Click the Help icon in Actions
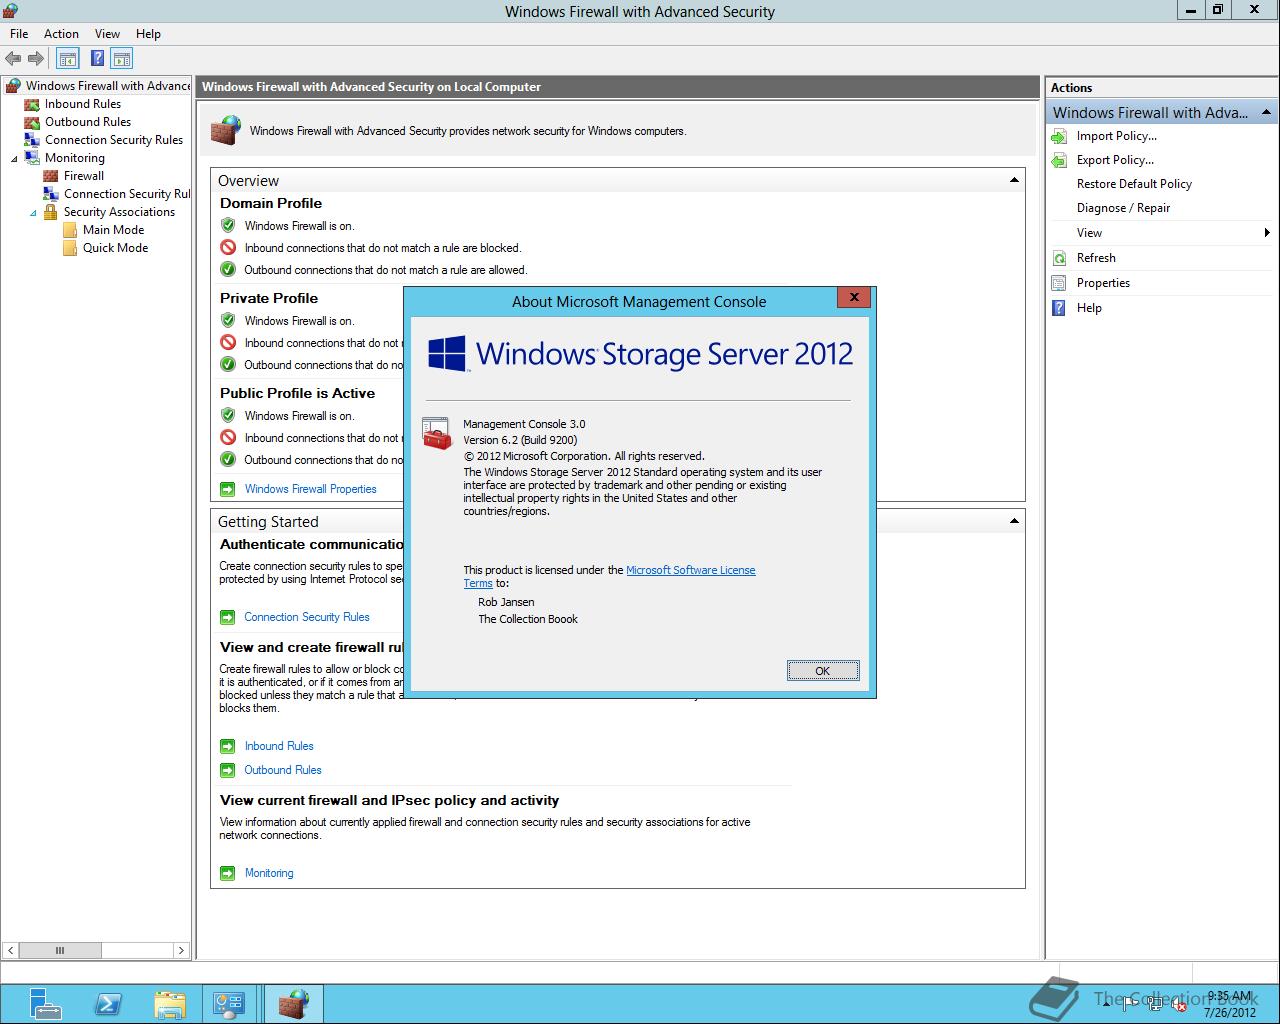This screenshot has width=1280, height=1024. point(1059,308)
